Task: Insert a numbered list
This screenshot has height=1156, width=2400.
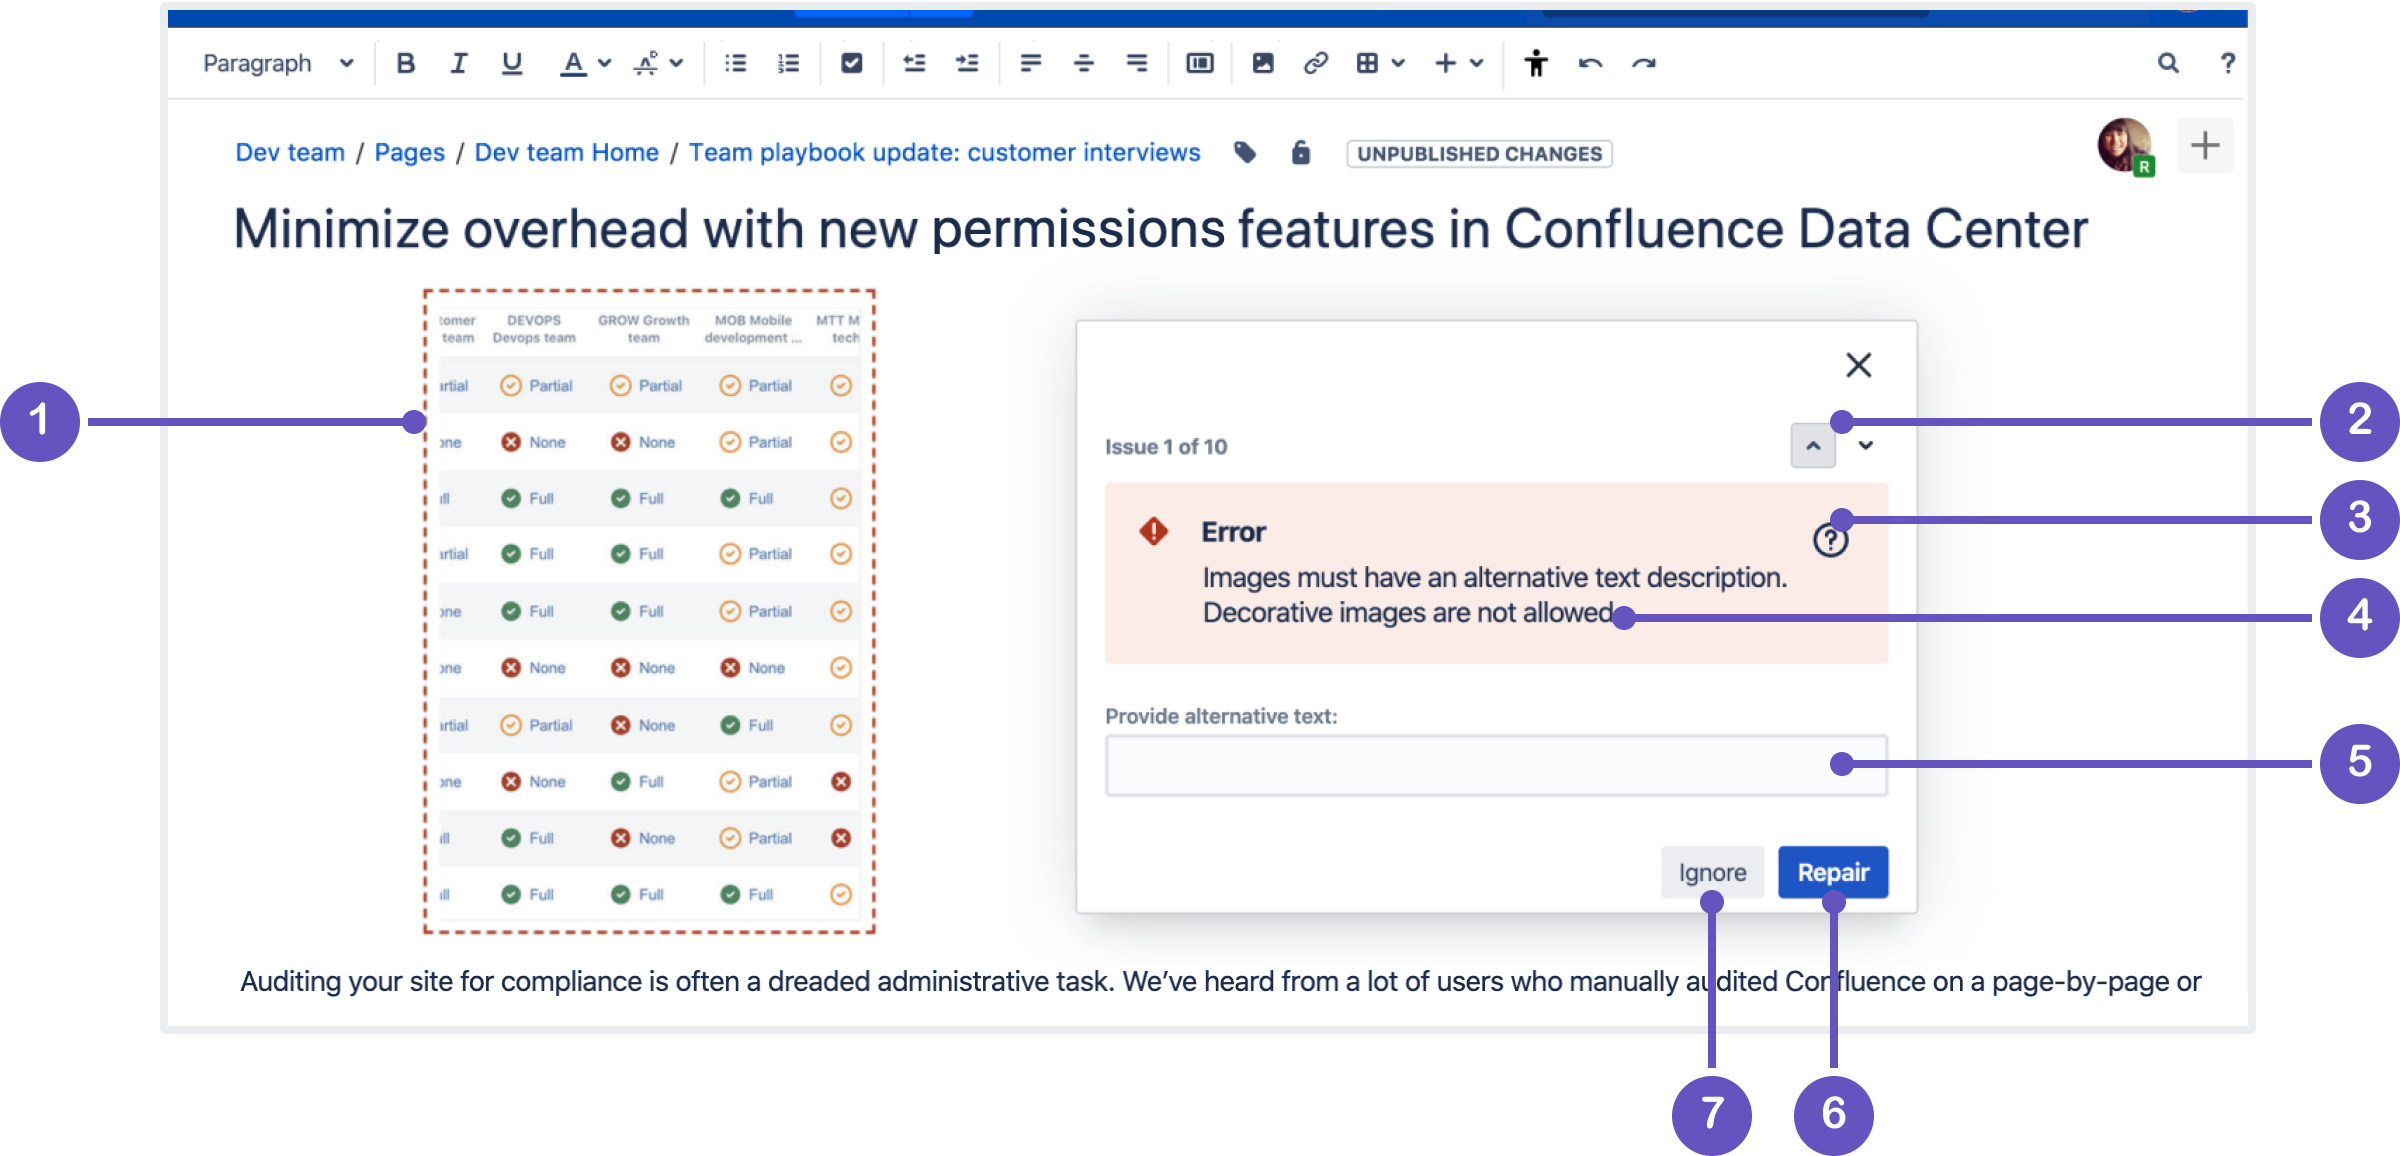Action: [788, 64]
